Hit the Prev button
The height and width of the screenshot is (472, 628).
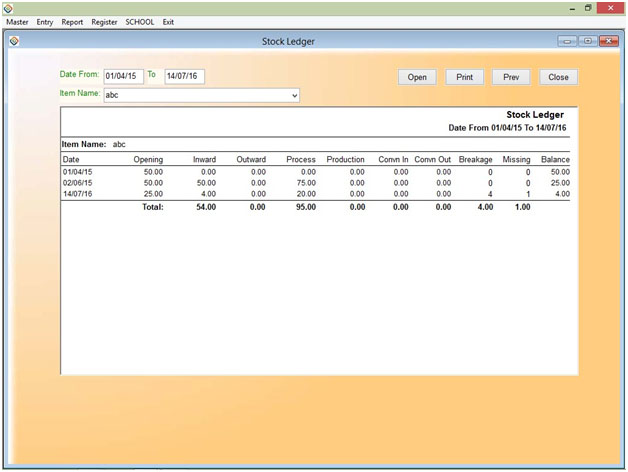point(511,77)
